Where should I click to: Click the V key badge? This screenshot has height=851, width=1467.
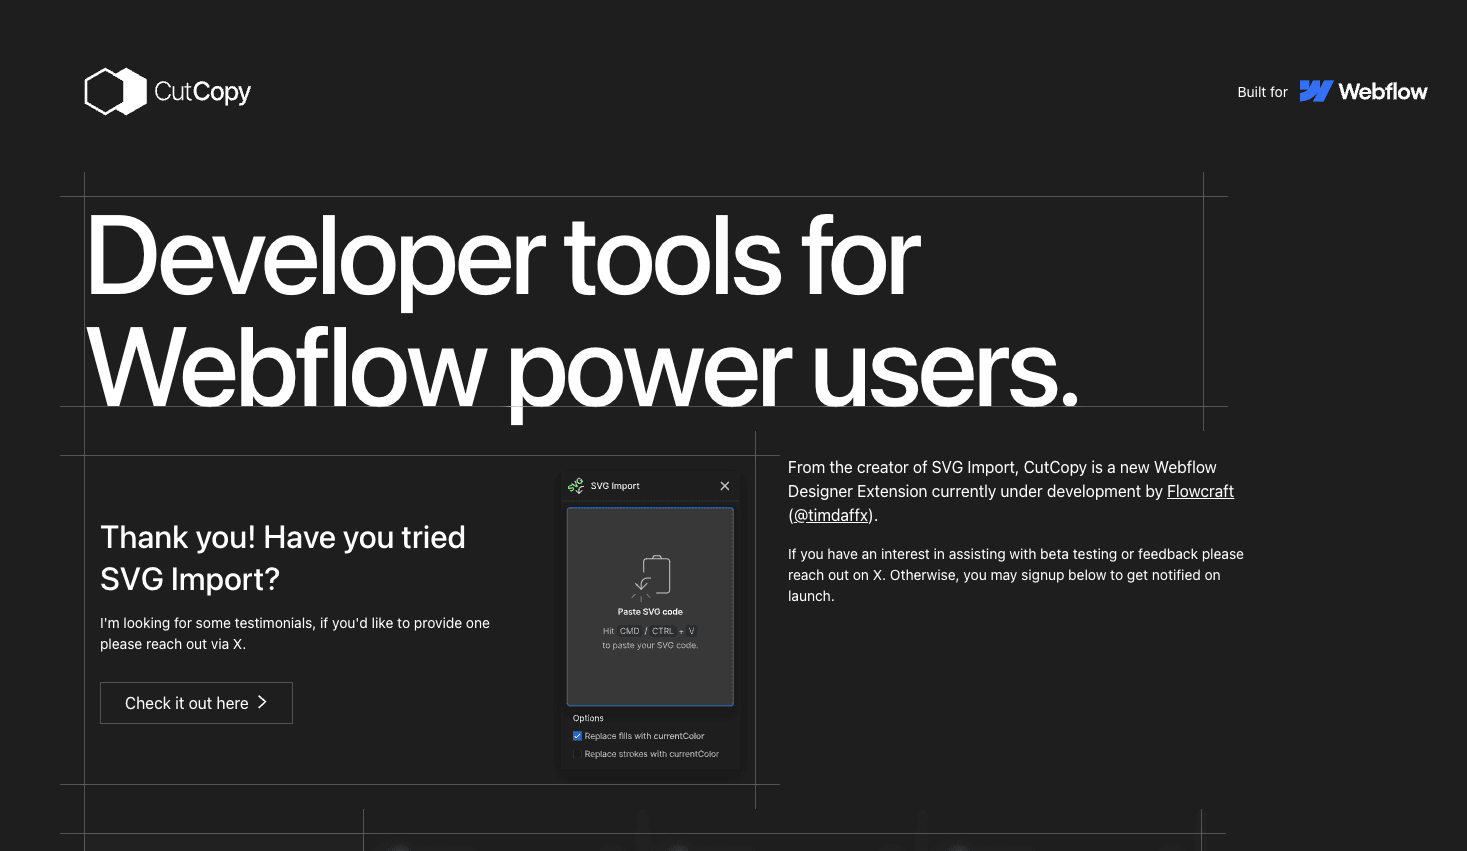tap(691, 631)
